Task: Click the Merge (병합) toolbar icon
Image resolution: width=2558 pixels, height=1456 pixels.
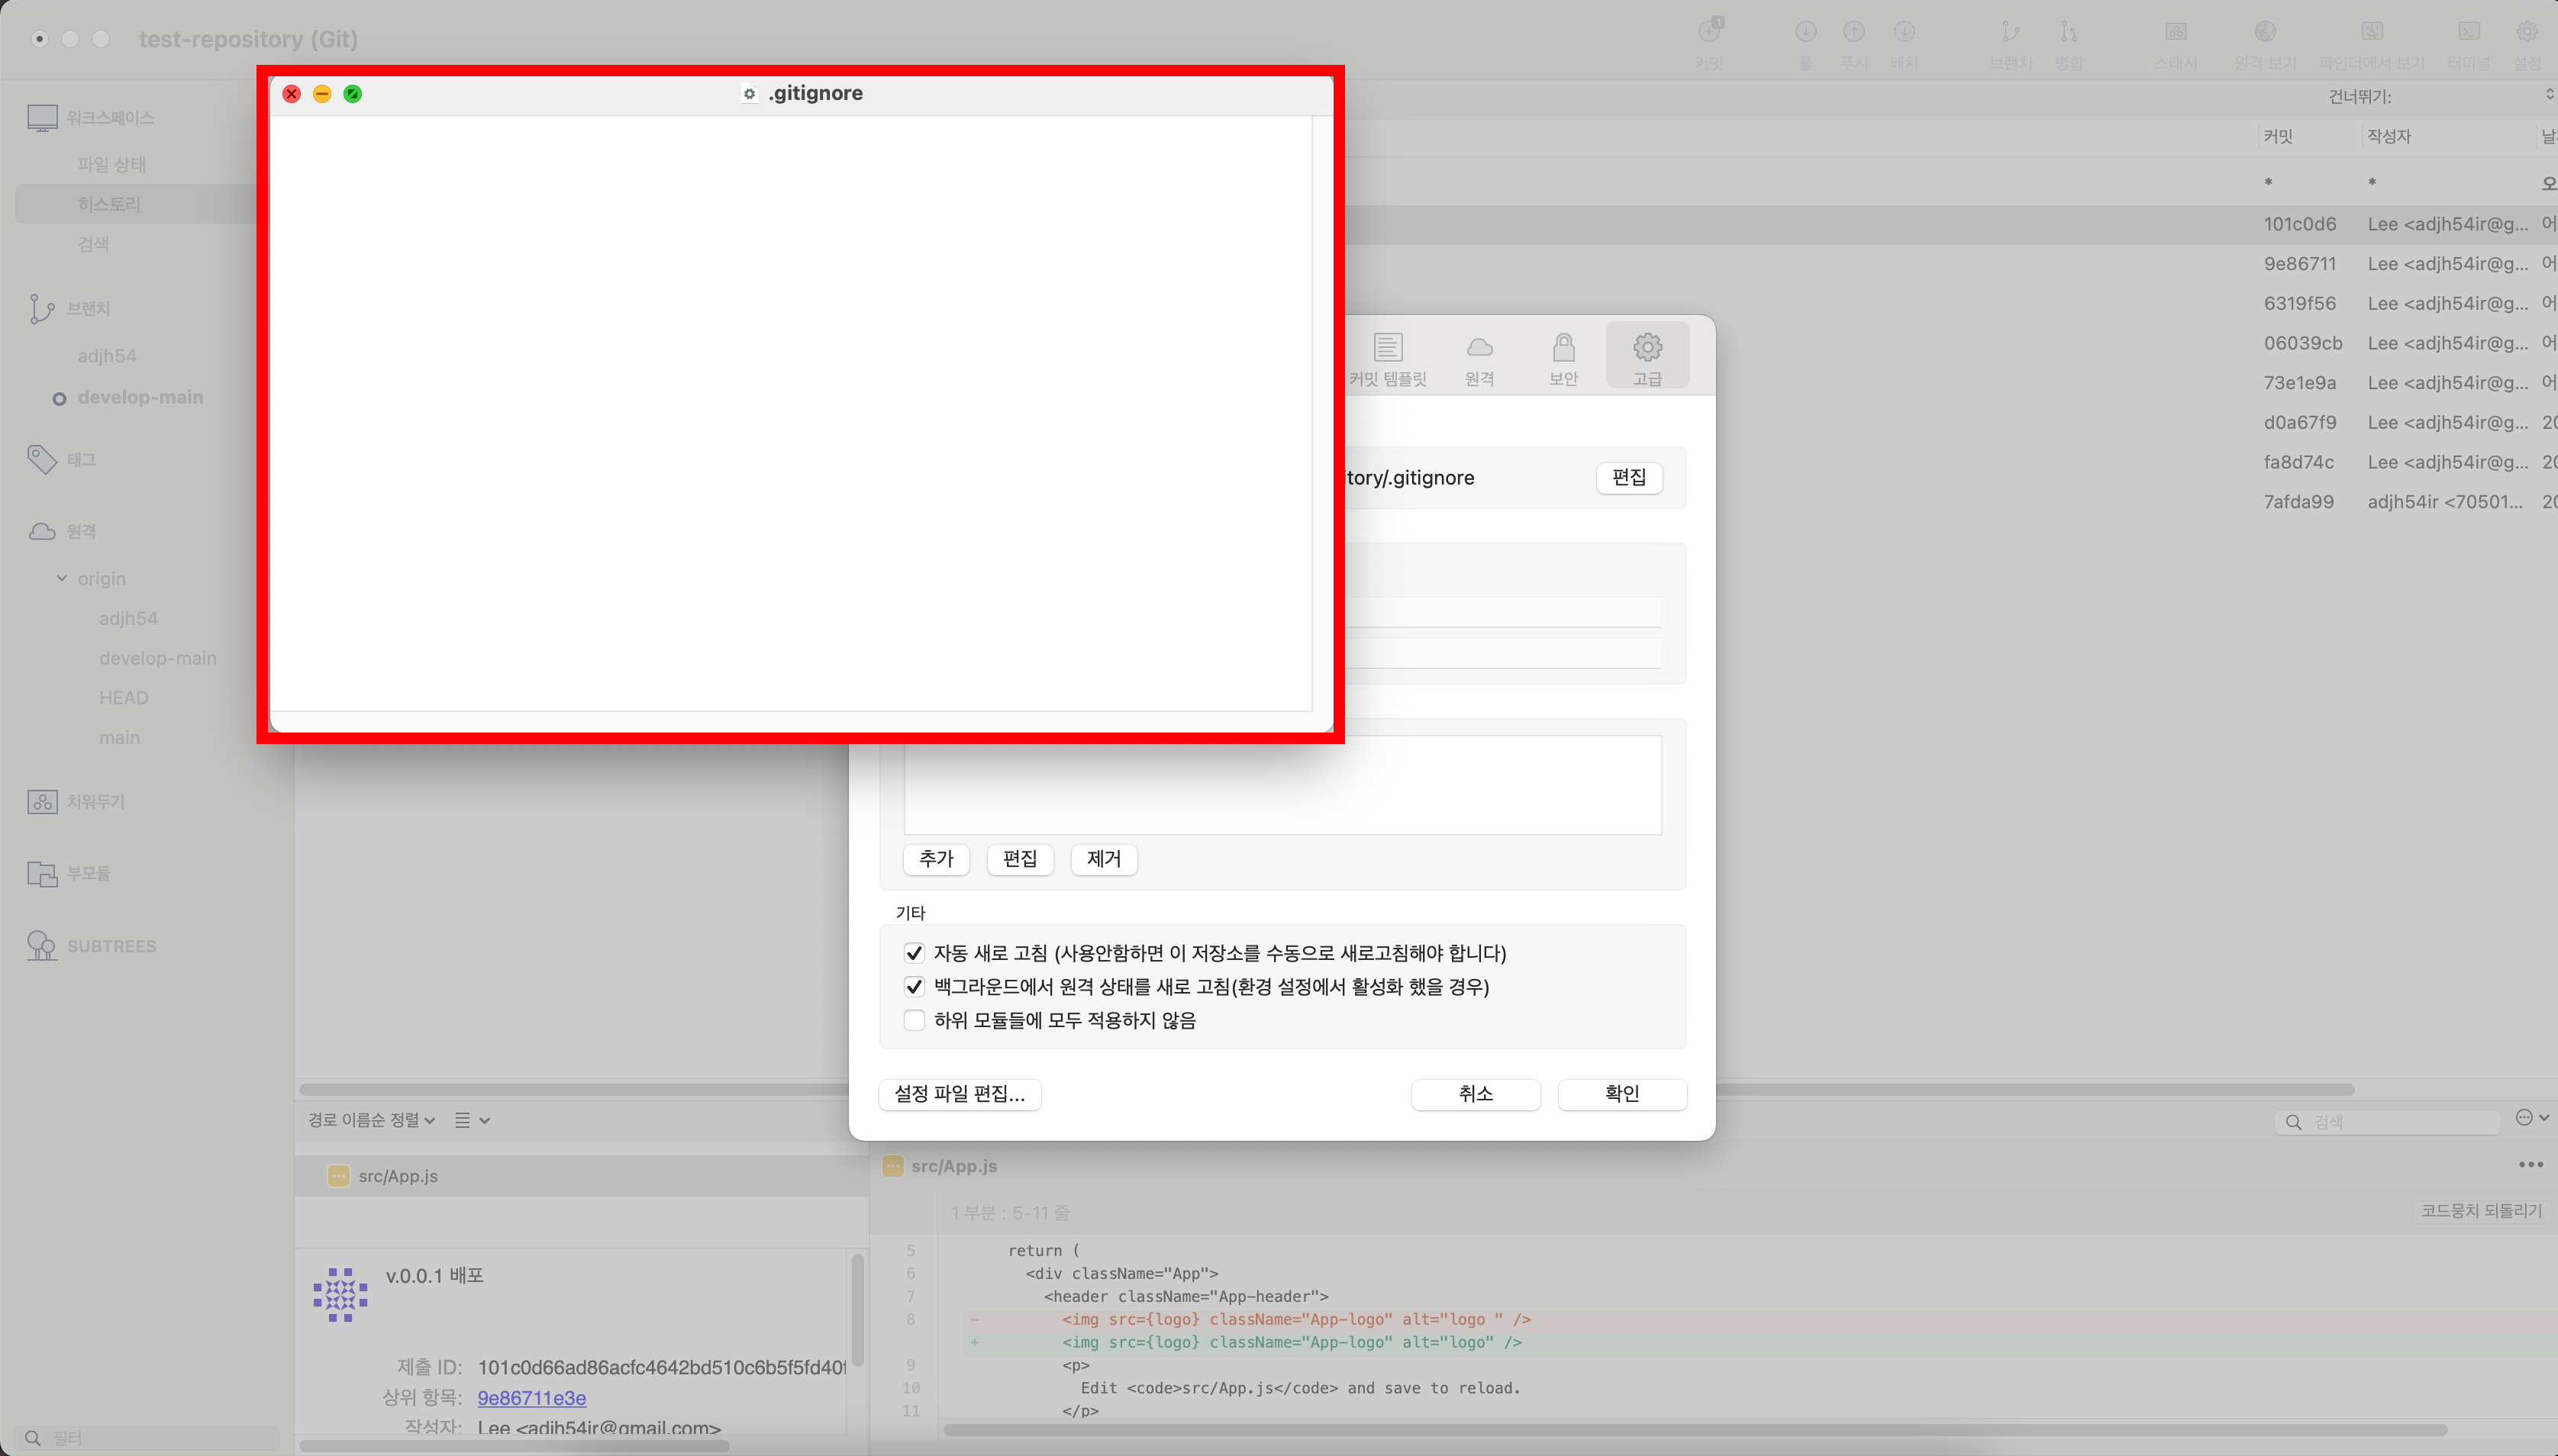Action: click(2068, 32)
